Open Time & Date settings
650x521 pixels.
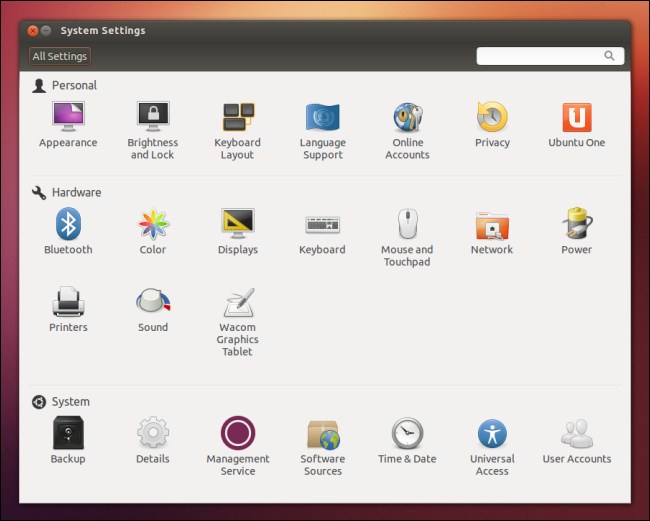[x=407, y=440]
